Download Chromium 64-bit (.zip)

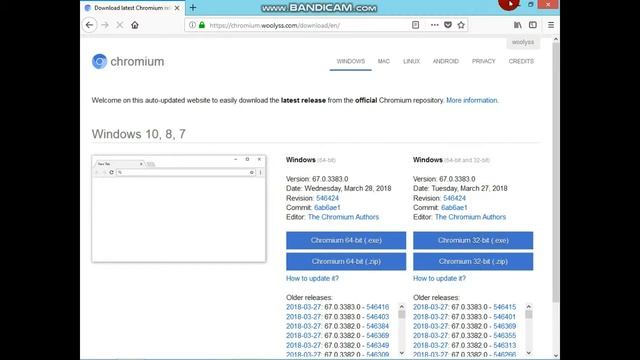[346, 262]
